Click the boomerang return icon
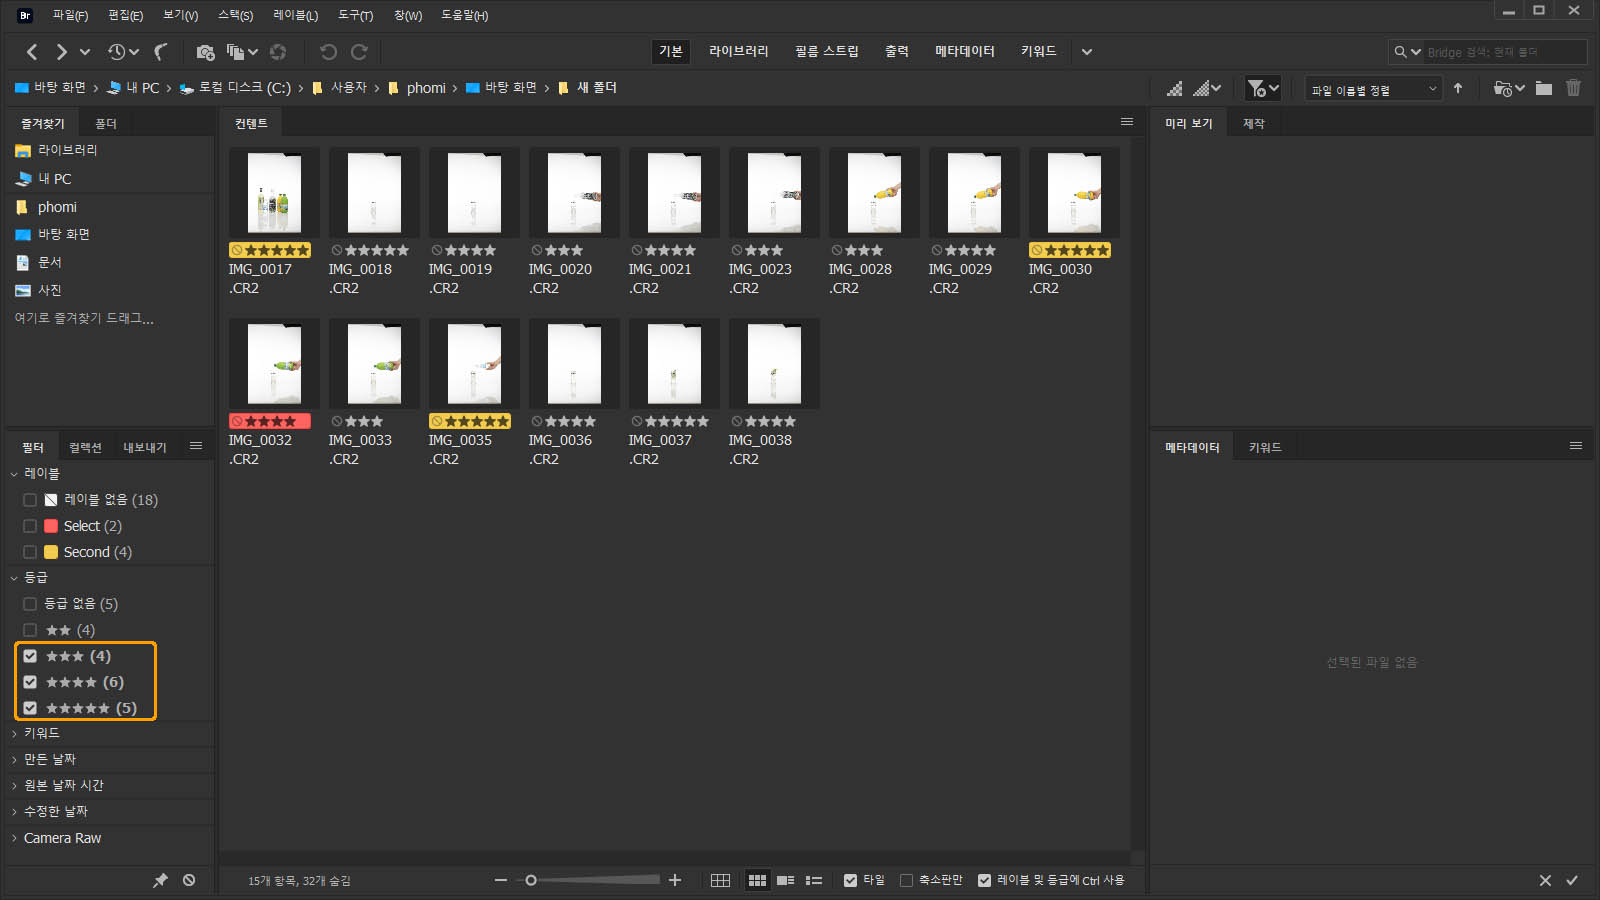Viewport: 1600px width, 900px height. tap(160, 51)
